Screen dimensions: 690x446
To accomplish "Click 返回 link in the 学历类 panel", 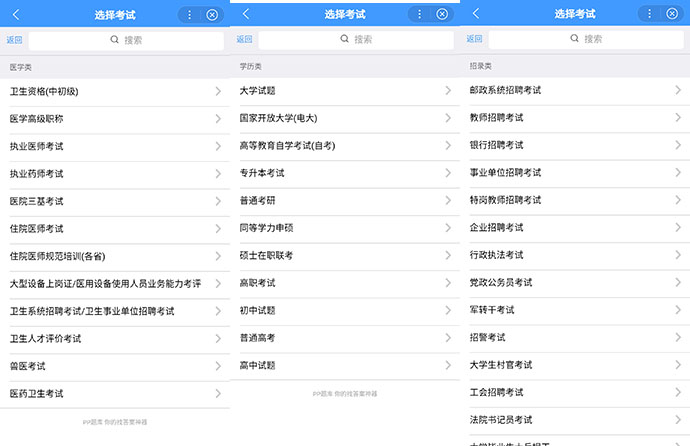I will (x=244, y=39).
